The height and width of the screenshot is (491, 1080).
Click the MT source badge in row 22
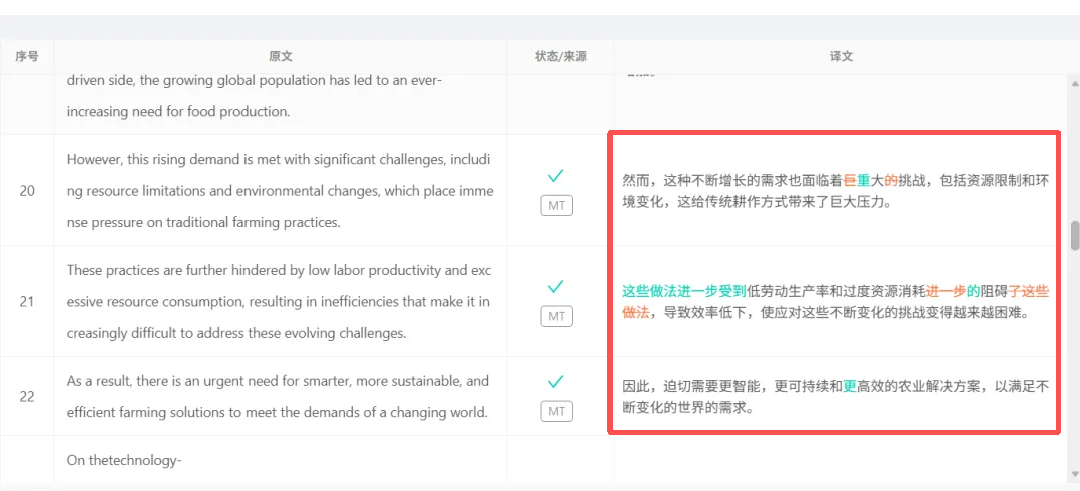pos(556,411)
